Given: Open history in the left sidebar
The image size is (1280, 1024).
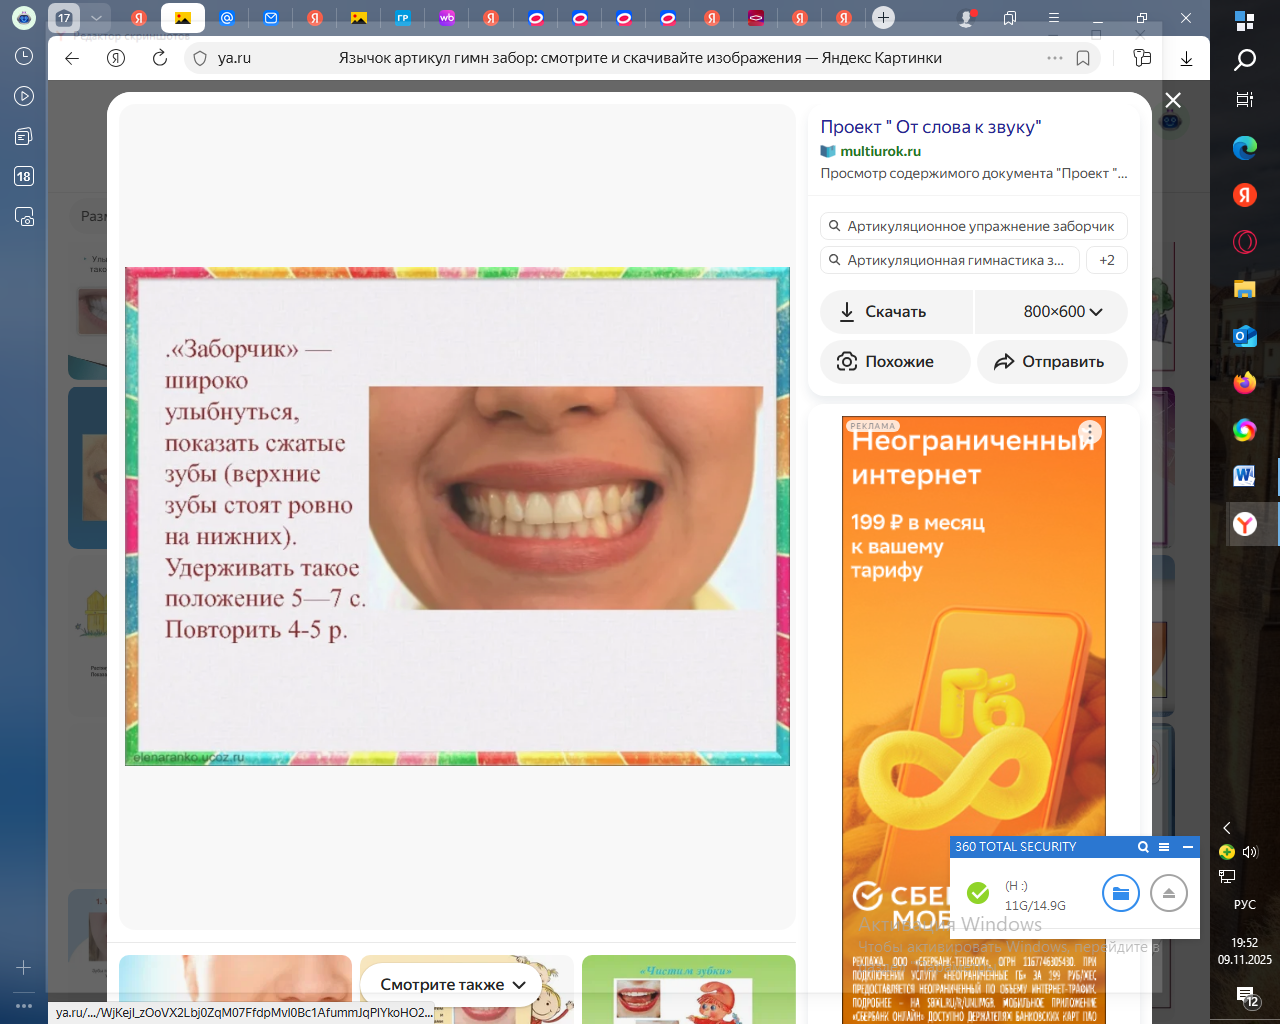Looking at the screenshot, I should pyautogui.click(x=24, y=57).
